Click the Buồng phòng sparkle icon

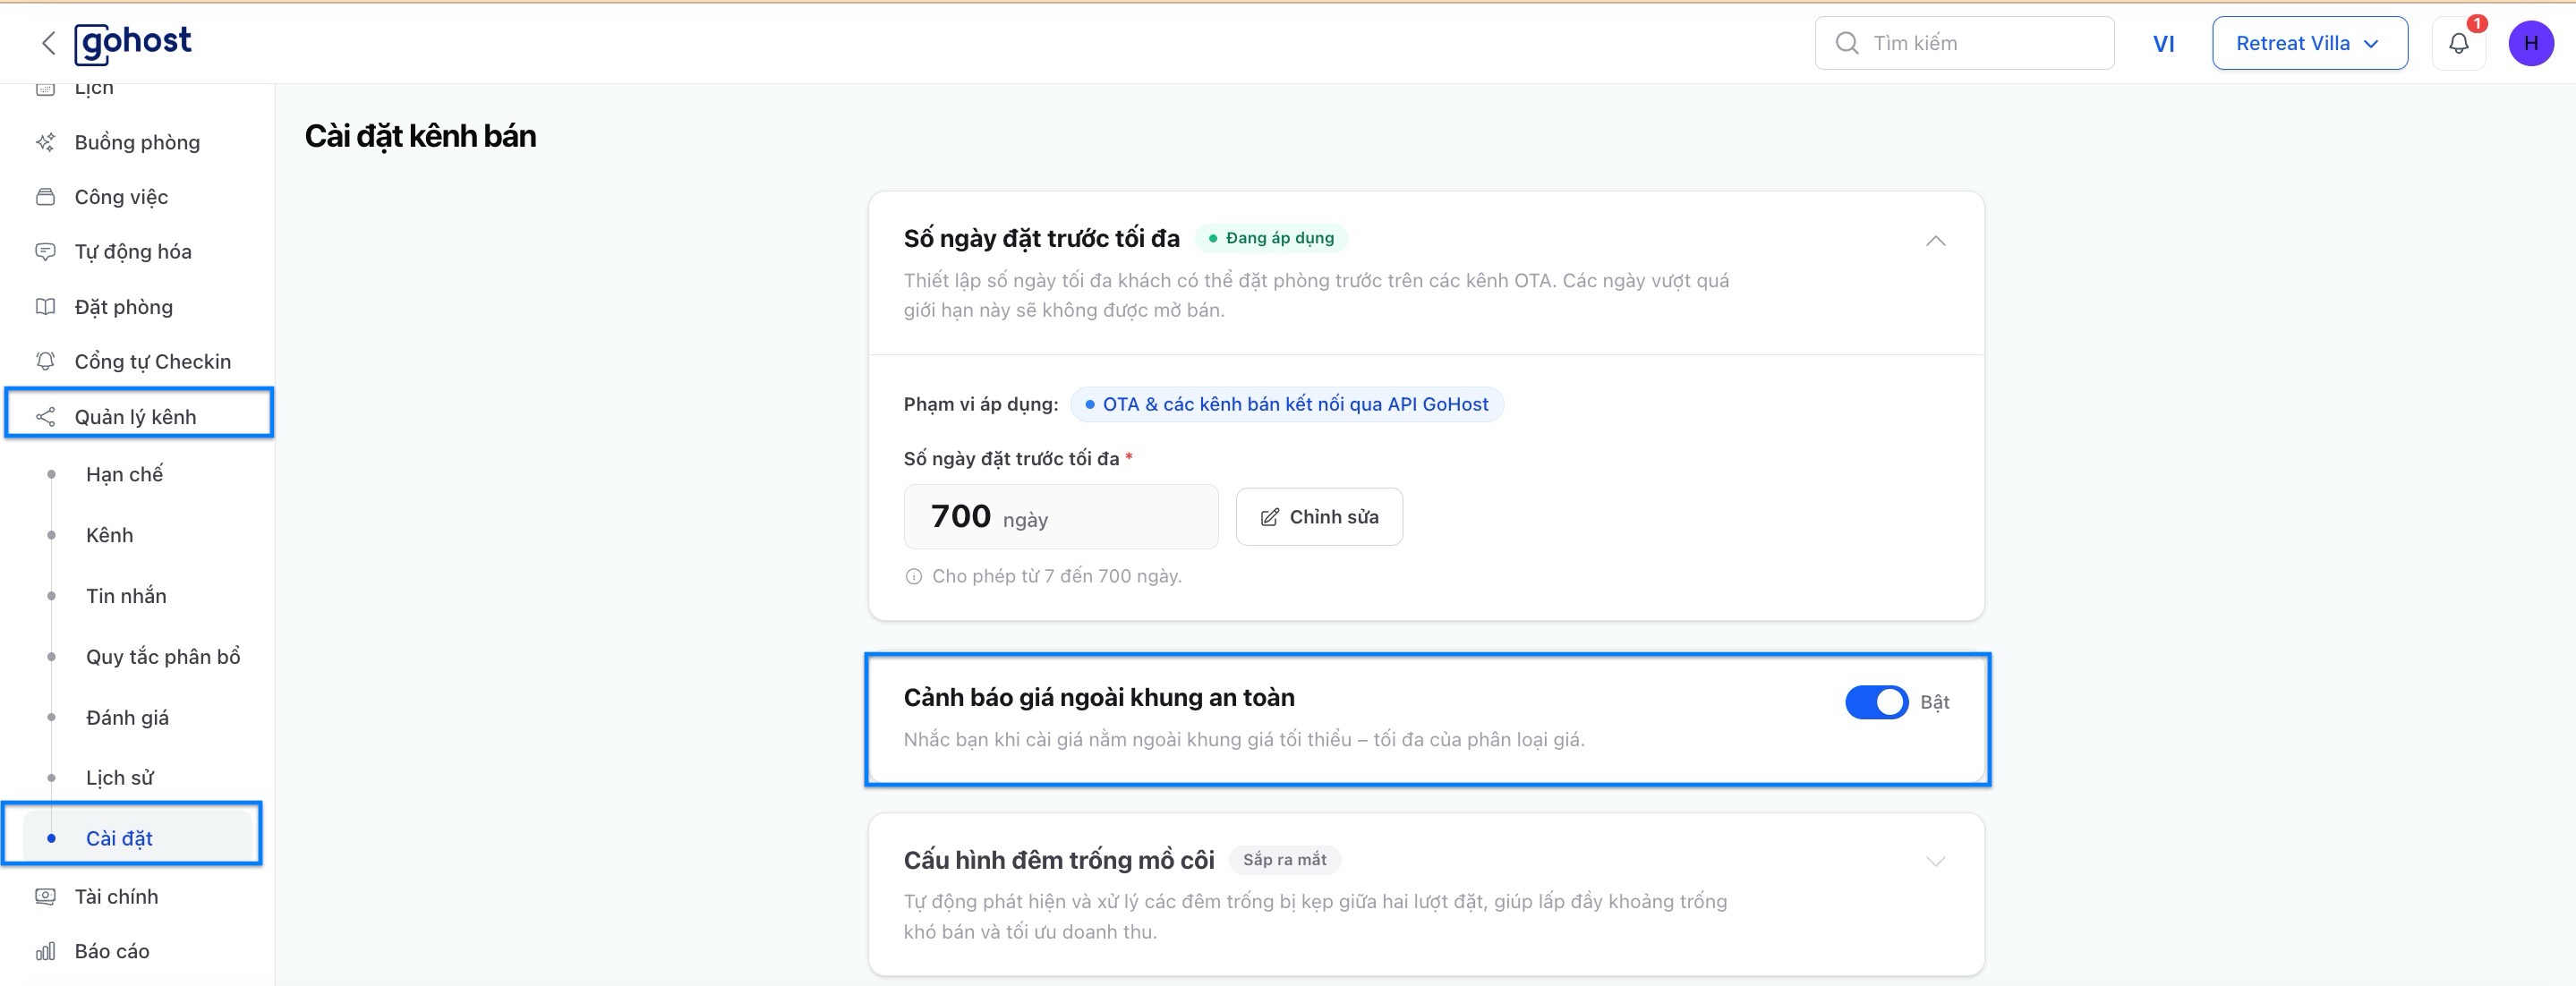coord(45,142)
